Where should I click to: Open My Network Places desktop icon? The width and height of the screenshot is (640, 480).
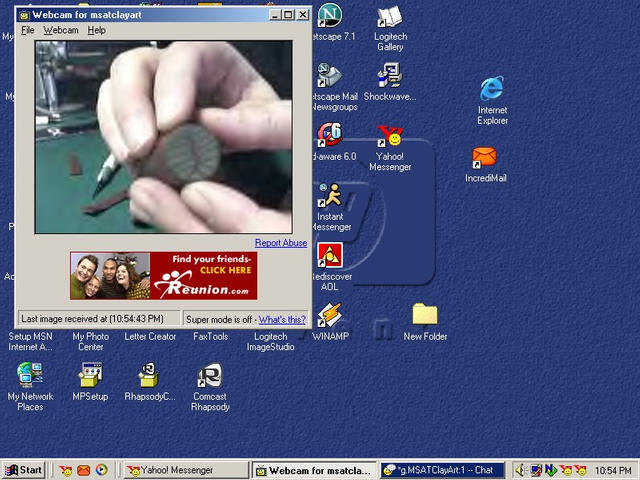30,374
